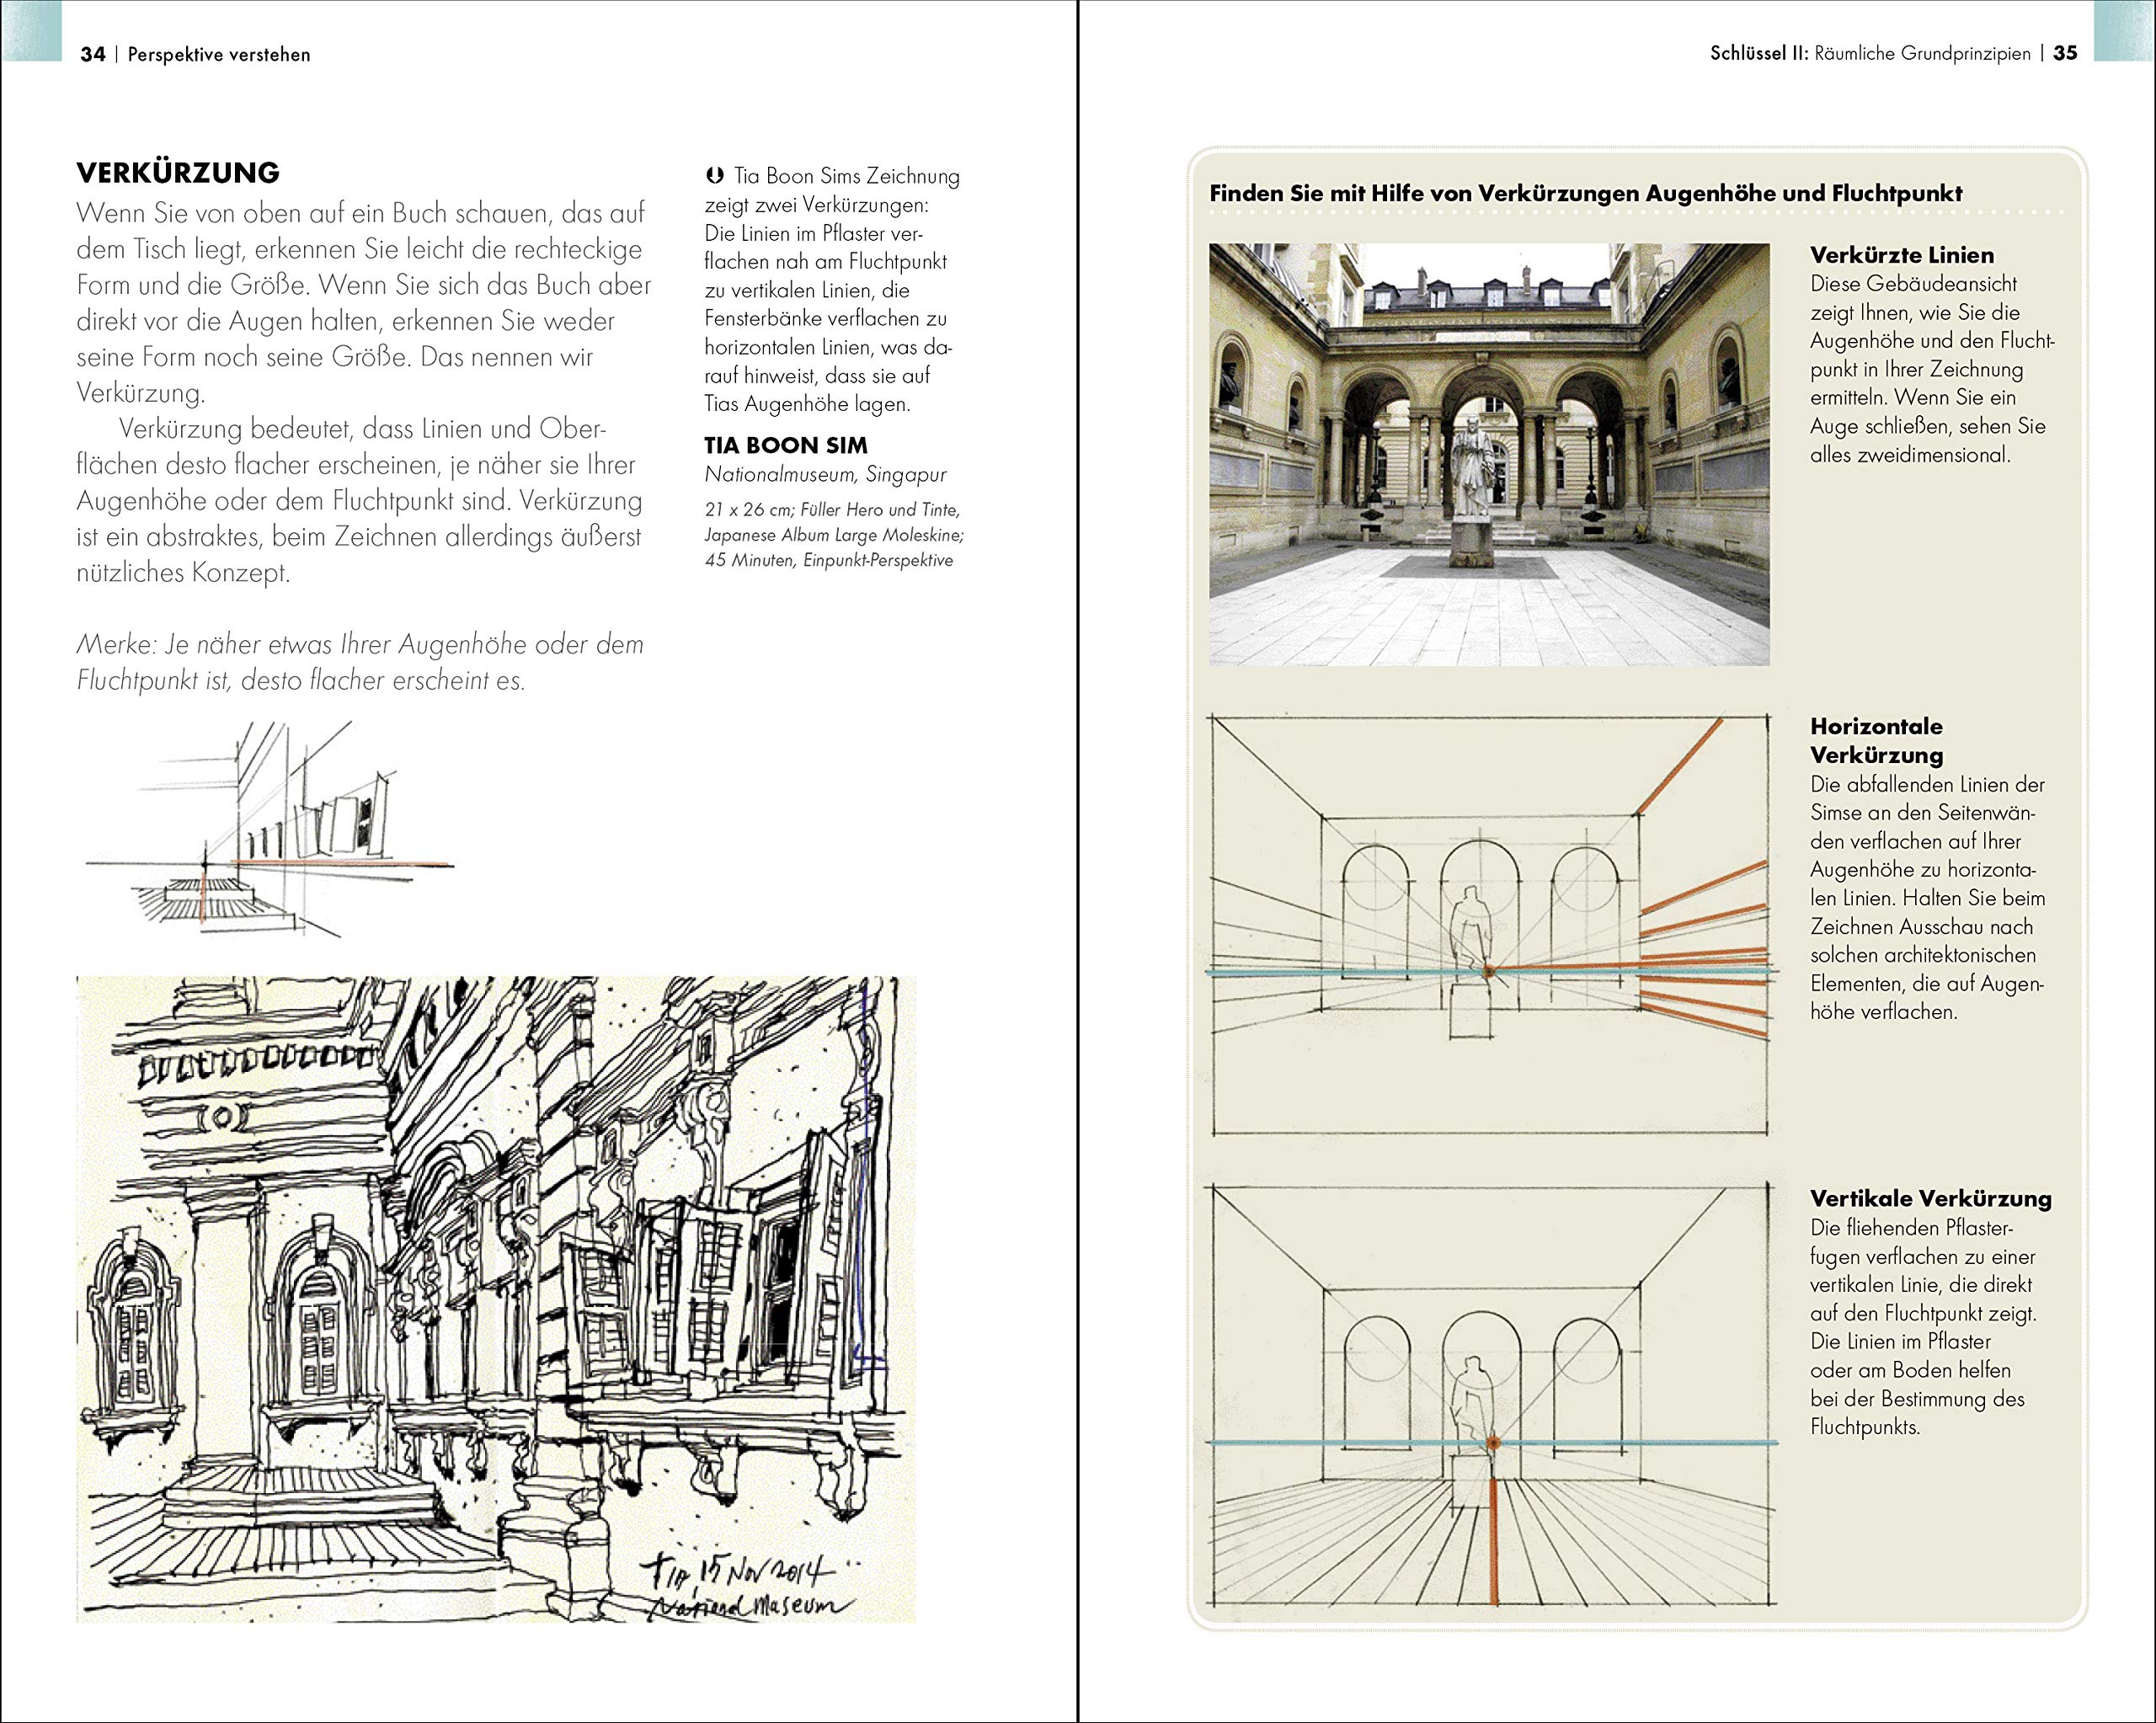
Task: Click the heading Vertikale Verkürzung
Action: point(1931,1198)
